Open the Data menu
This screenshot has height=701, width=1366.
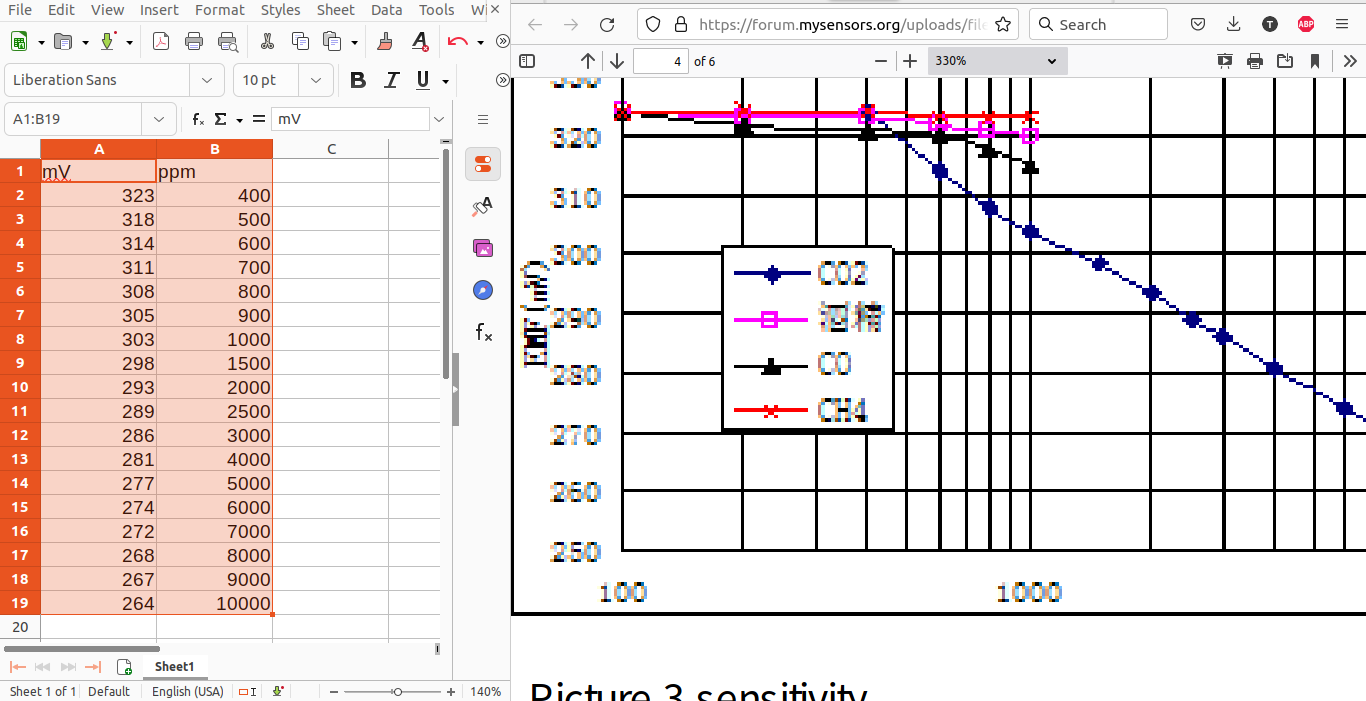[x=386, y=10]
